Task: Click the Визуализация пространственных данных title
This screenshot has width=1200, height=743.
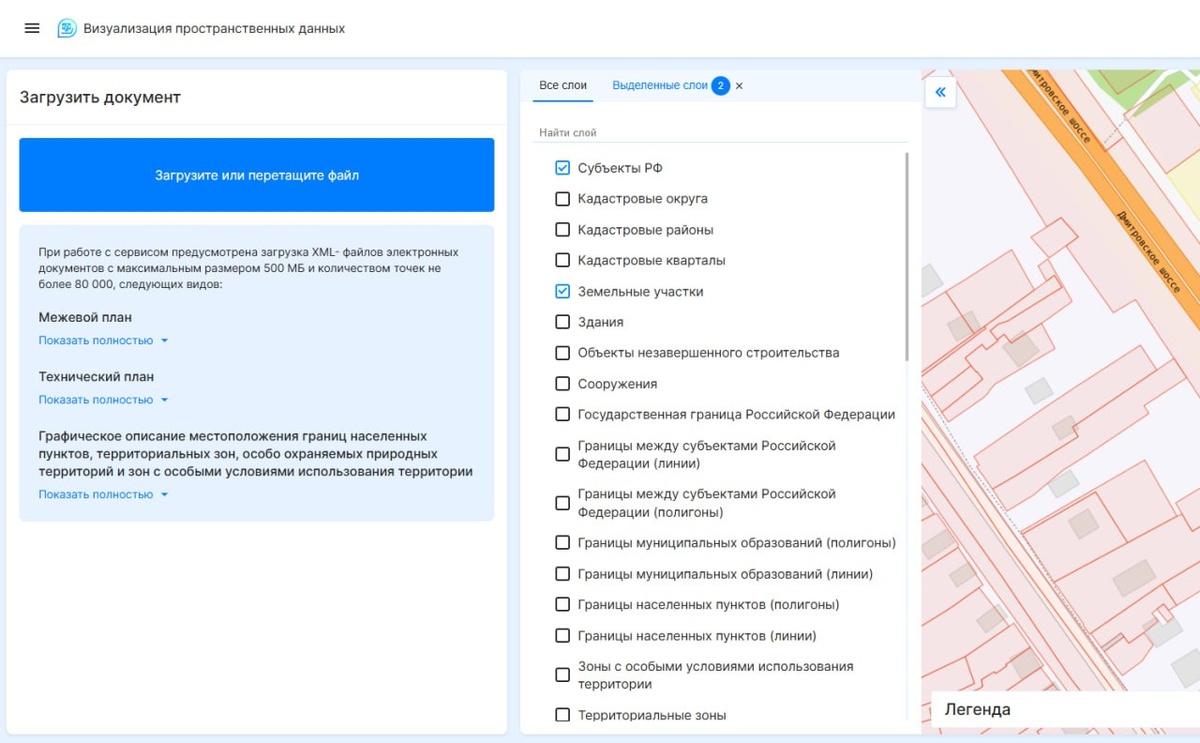Action: 214,29
